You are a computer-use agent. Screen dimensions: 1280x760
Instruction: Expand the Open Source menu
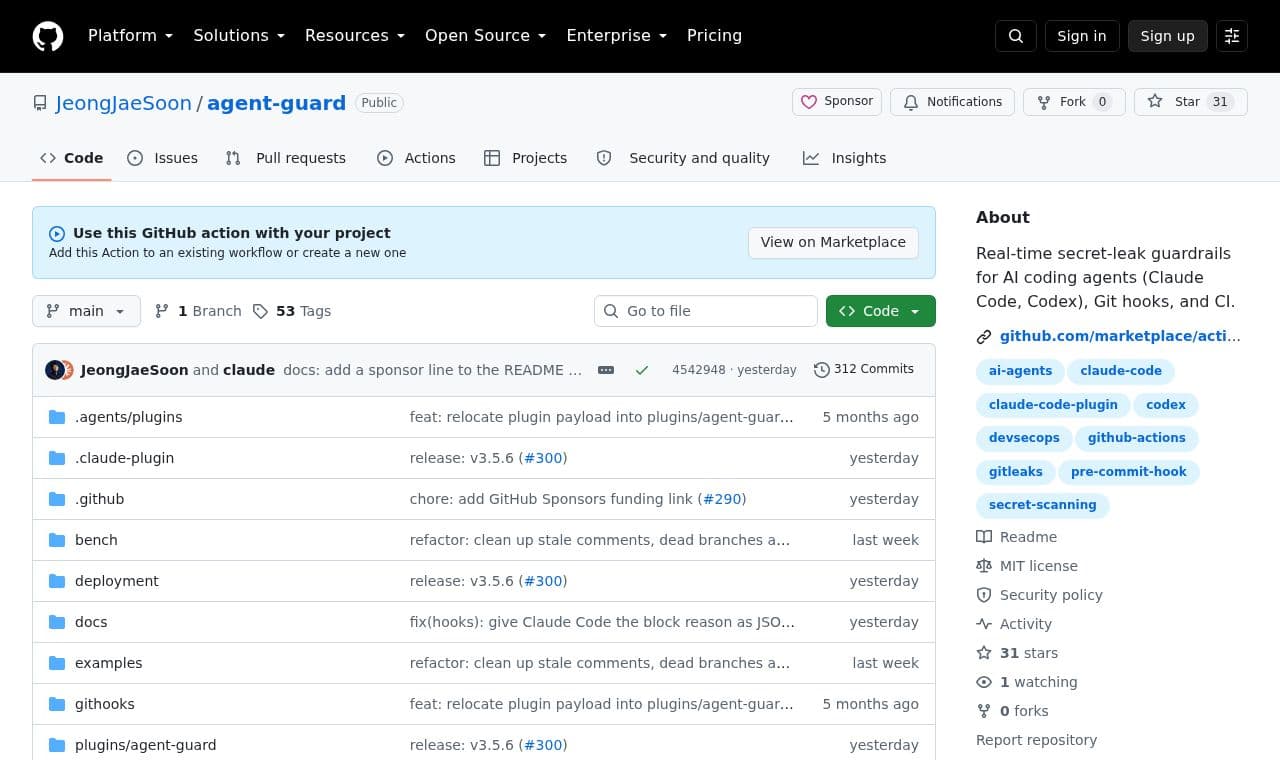[x=486, y=36]
